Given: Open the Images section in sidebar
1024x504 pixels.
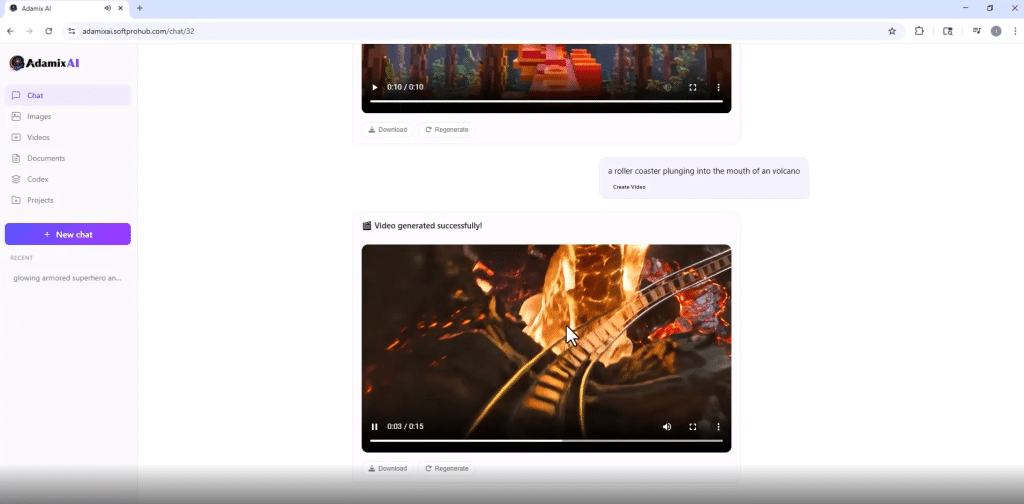Looking at the screenshot, I should pos(39,116).
